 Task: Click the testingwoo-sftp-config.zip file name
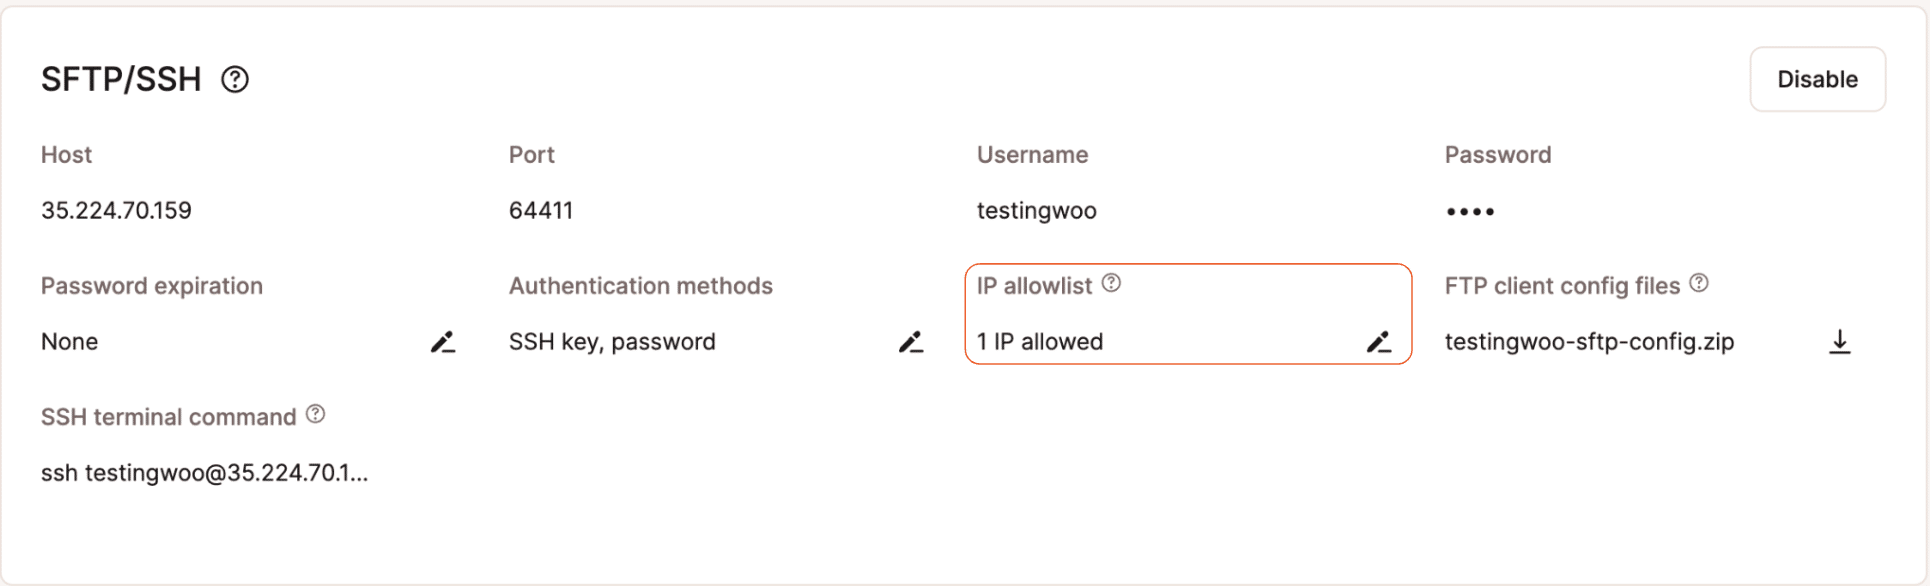[x=1589, y=342]
